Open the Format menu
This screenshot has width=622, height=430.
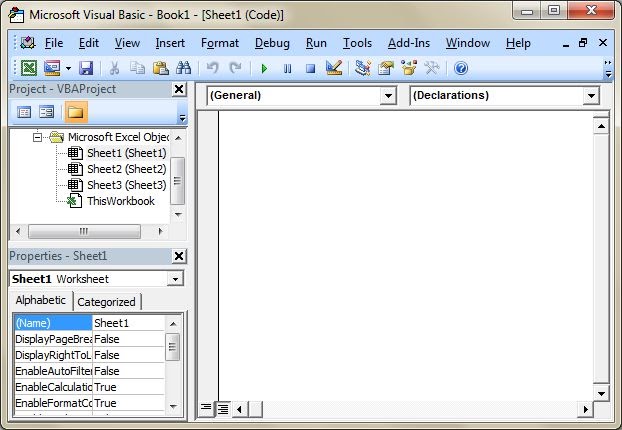220,43
